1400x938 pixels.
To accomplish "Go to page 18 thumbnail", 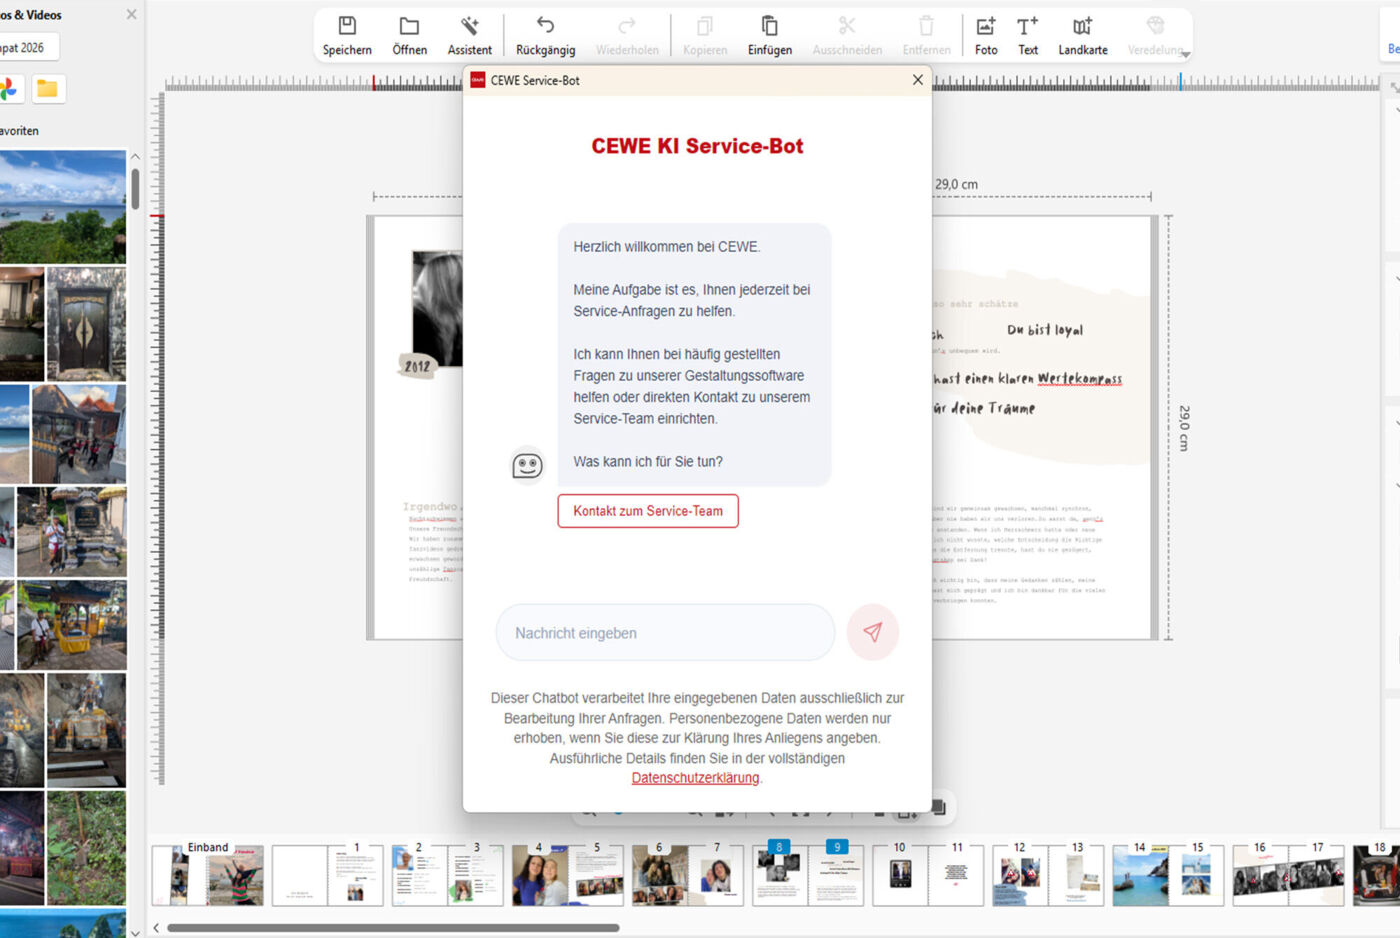I will pos(1376,875).
